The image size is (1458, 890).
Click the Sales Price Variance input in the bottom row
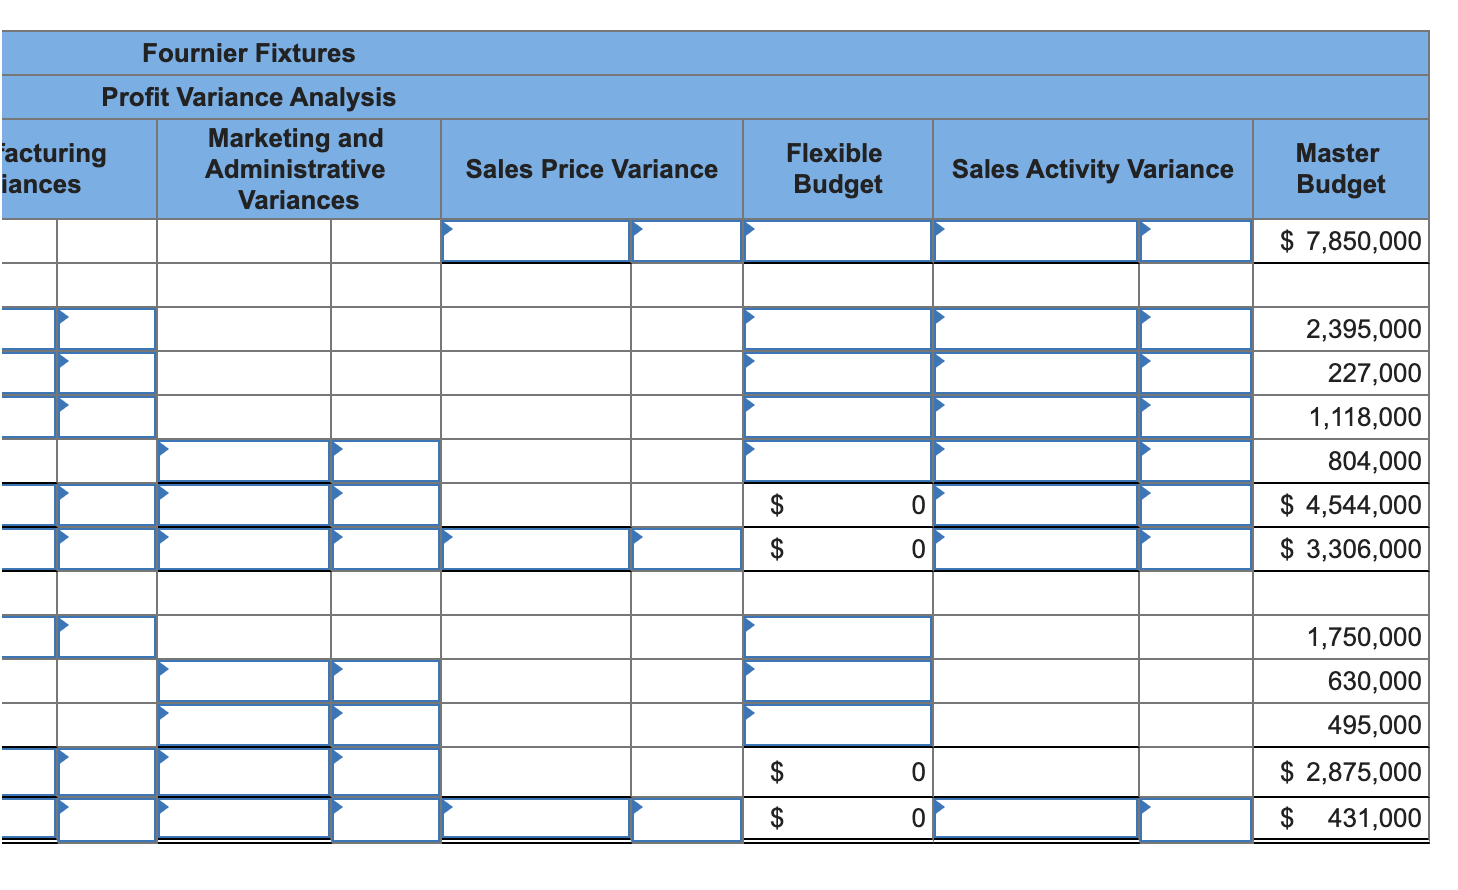coord(535,817)
